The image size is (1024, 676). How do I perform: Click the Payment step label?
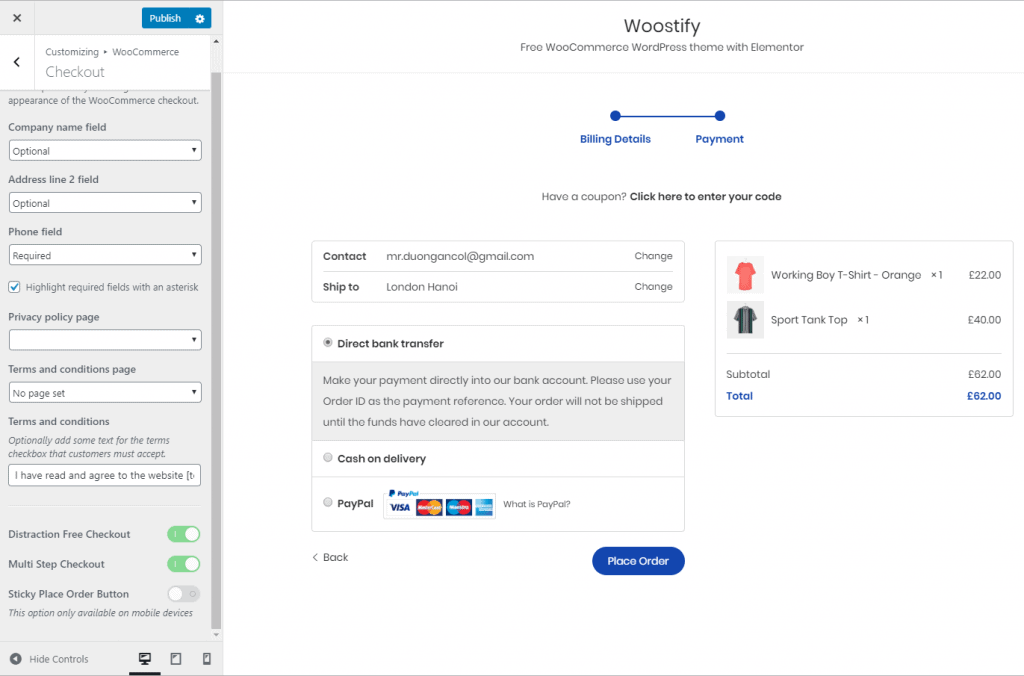(720, 139)
